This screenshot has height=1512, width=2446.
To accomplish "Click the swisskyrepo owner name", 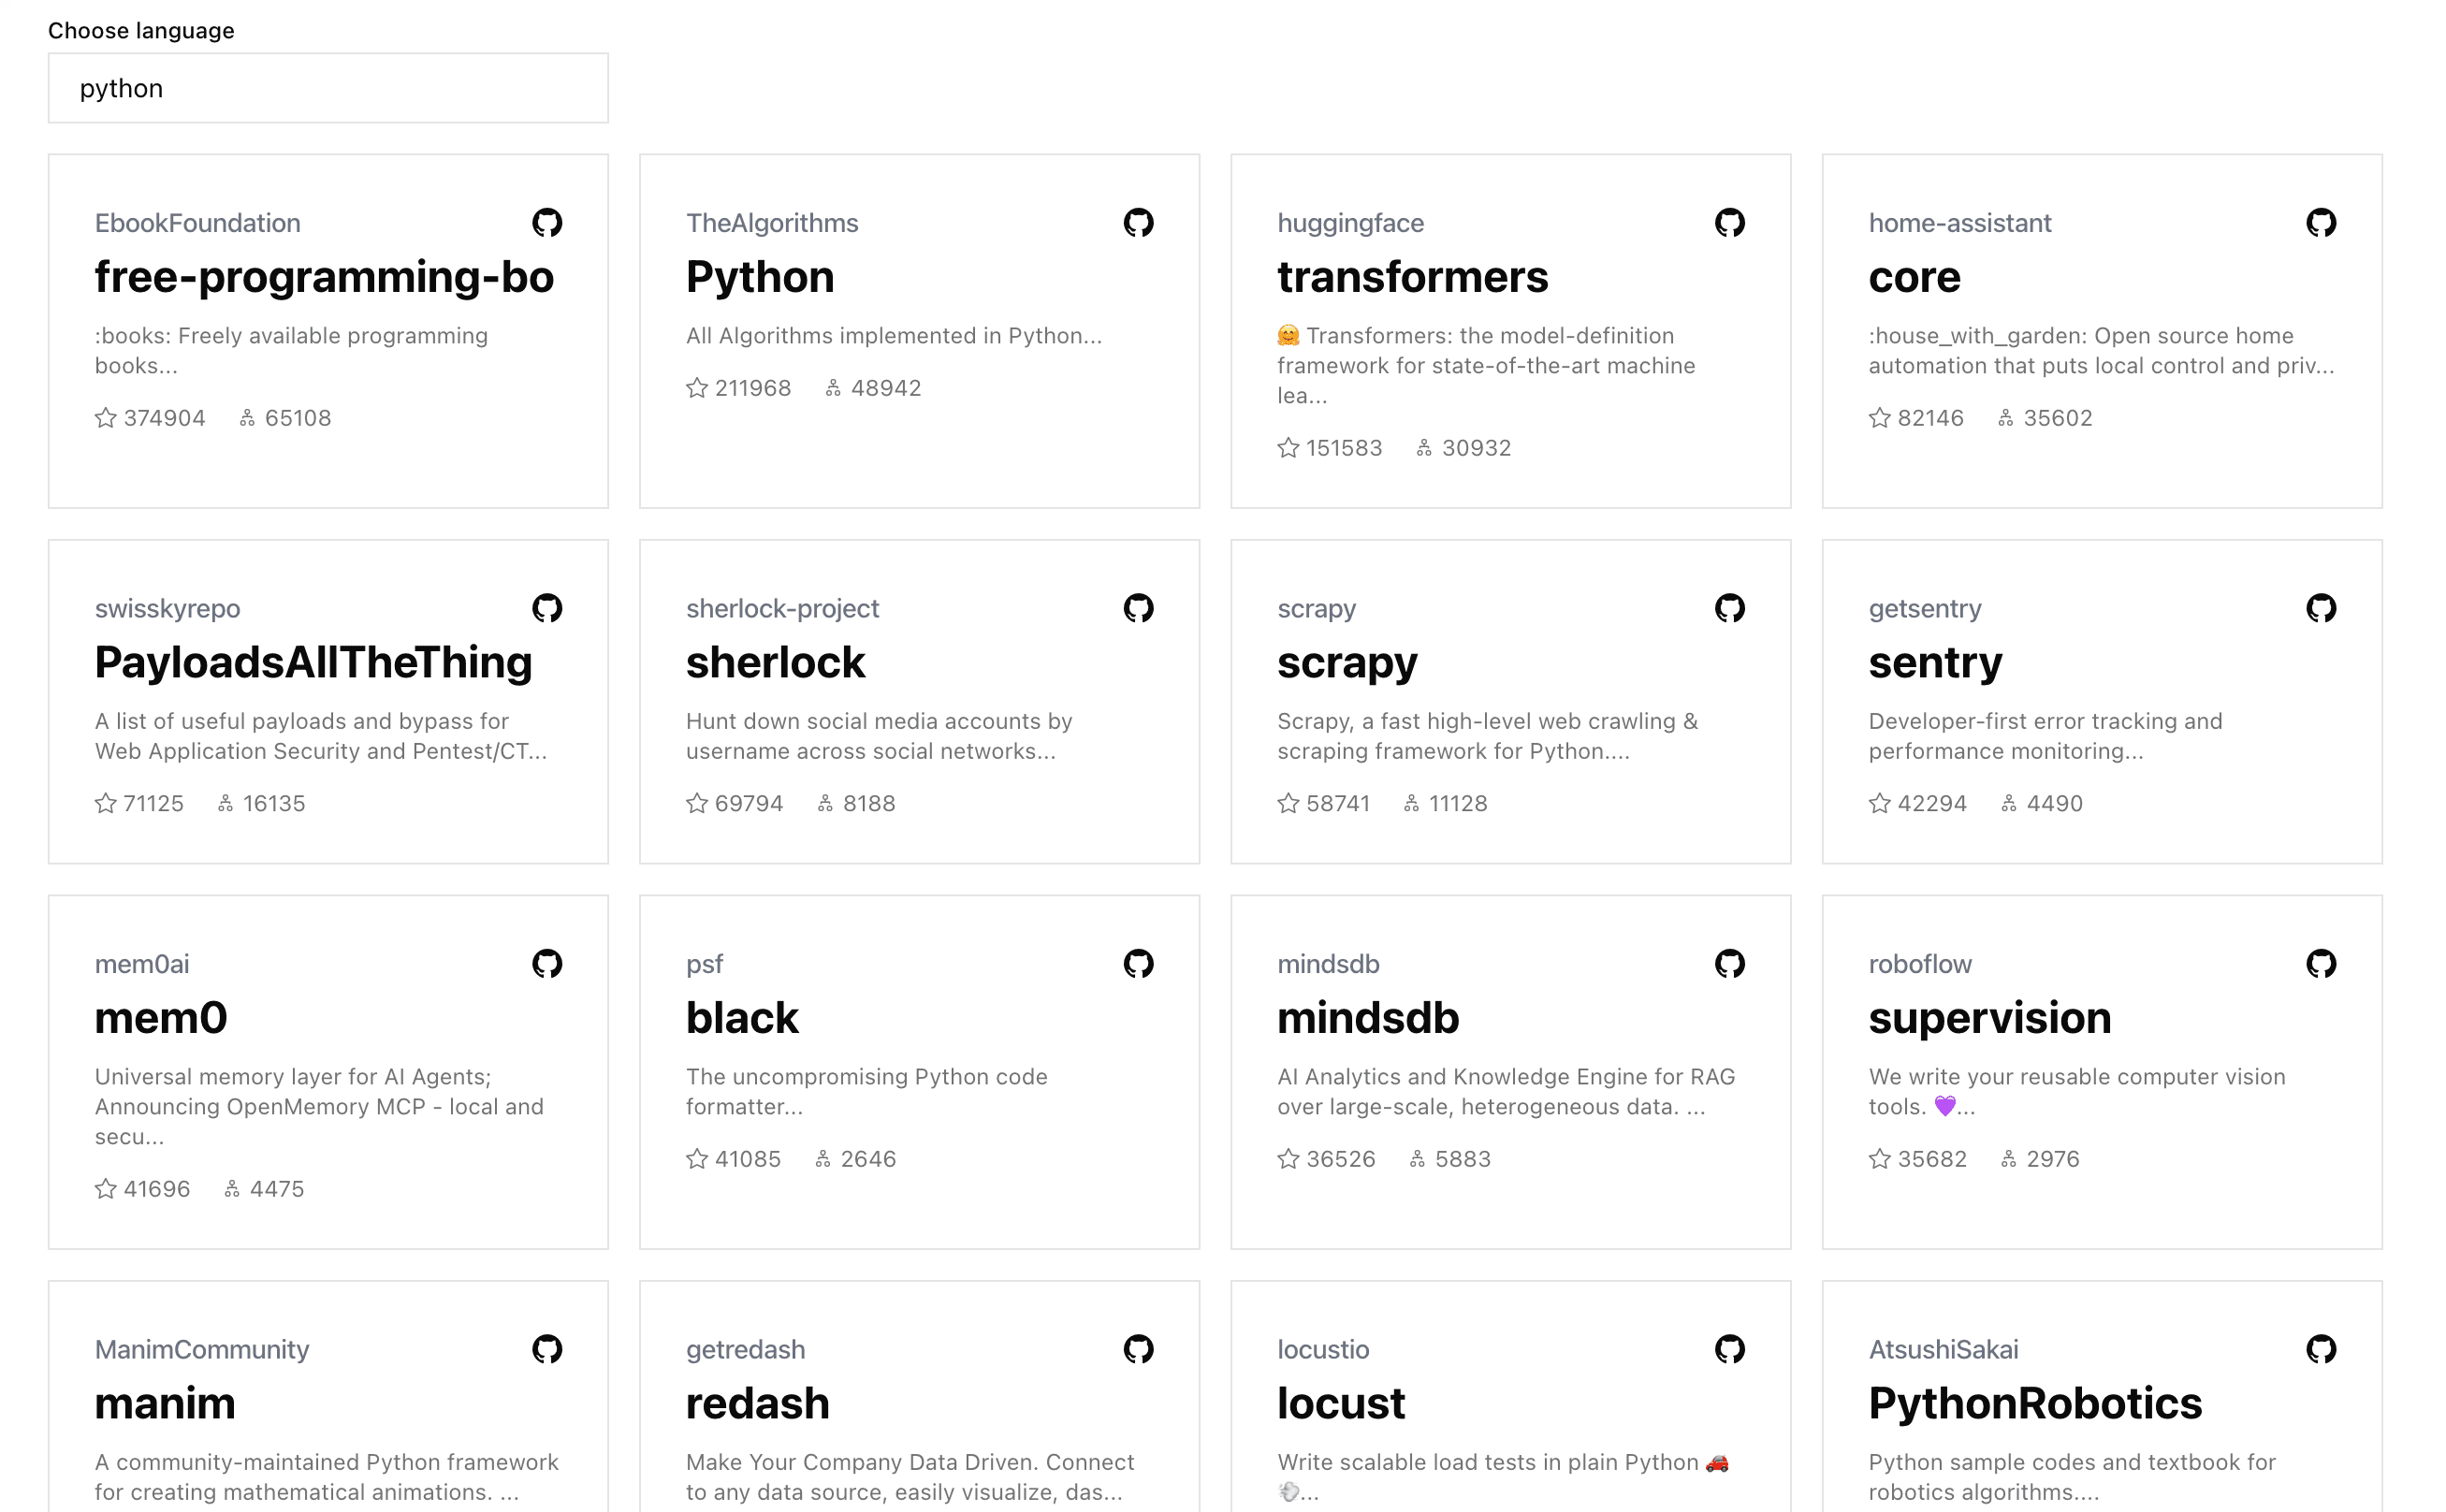I will [167, 608].
